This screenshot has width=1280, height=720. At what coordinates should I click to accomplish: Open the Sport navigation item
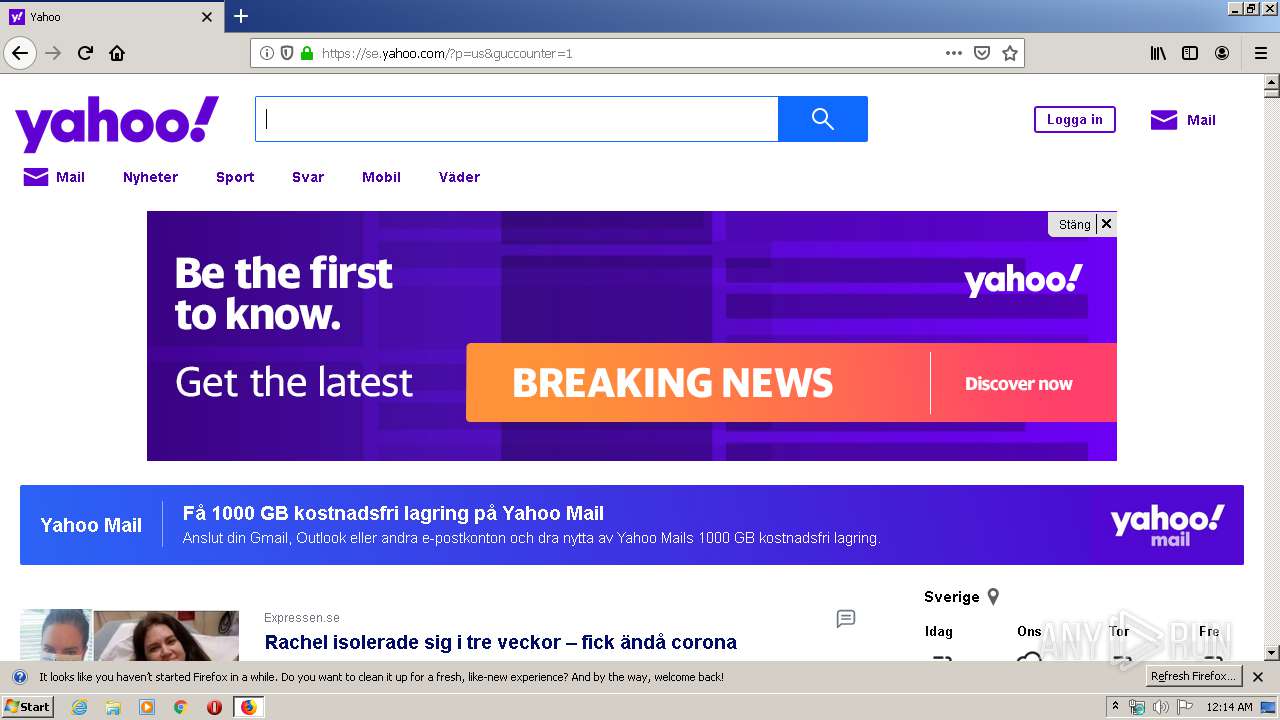click(x=235, y=177)
